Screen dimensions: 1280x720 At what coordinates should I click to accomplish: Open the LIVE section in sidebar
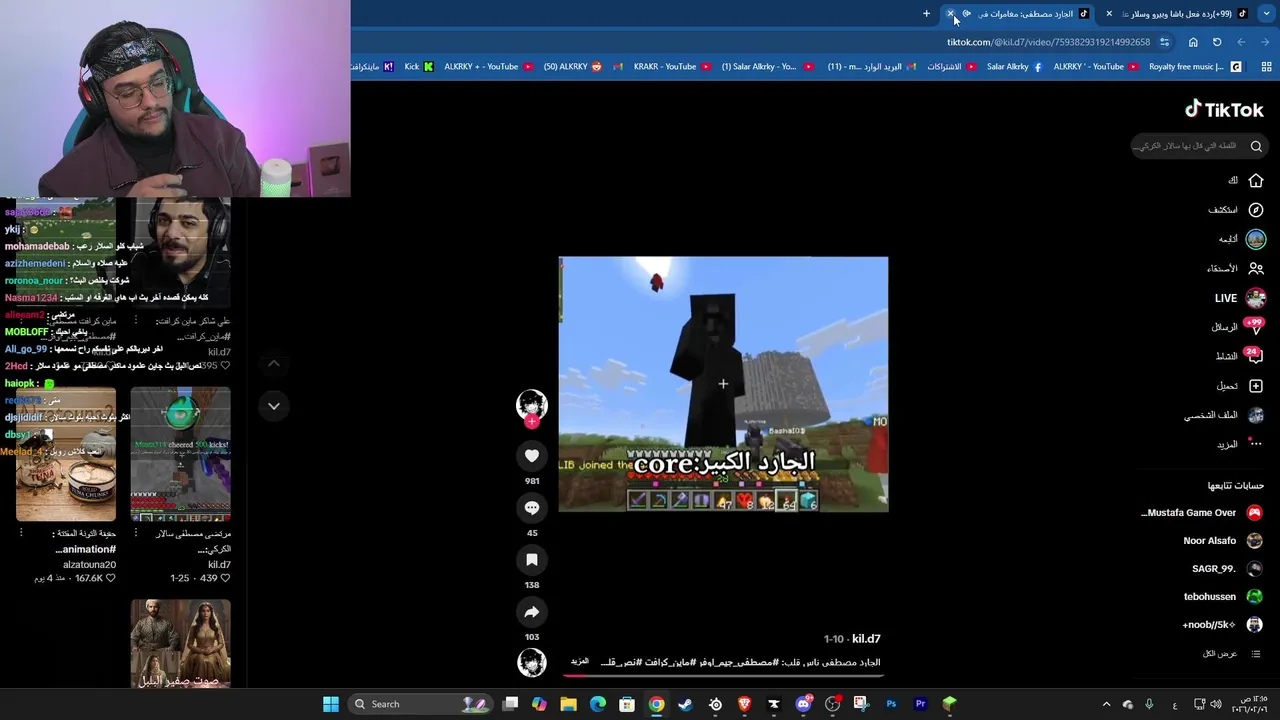[1239, 298]
